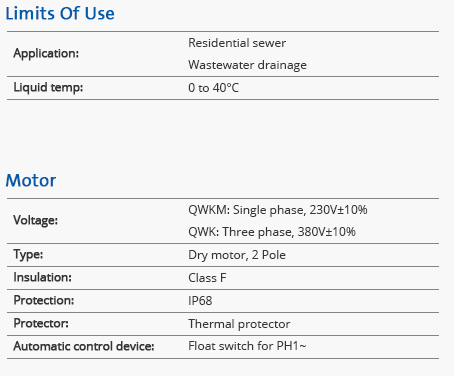Click the IP68 value
454x376 pixels.
coord(200,301)
